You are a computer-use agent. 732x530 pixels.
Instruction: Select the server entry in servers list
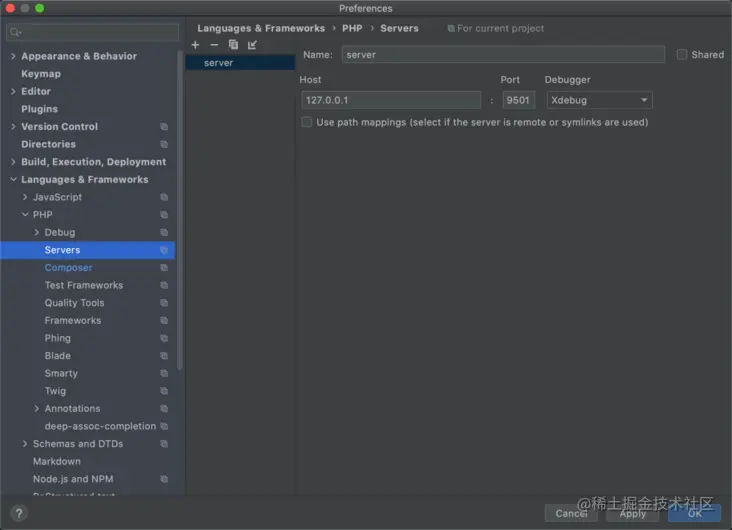point(240,63)
